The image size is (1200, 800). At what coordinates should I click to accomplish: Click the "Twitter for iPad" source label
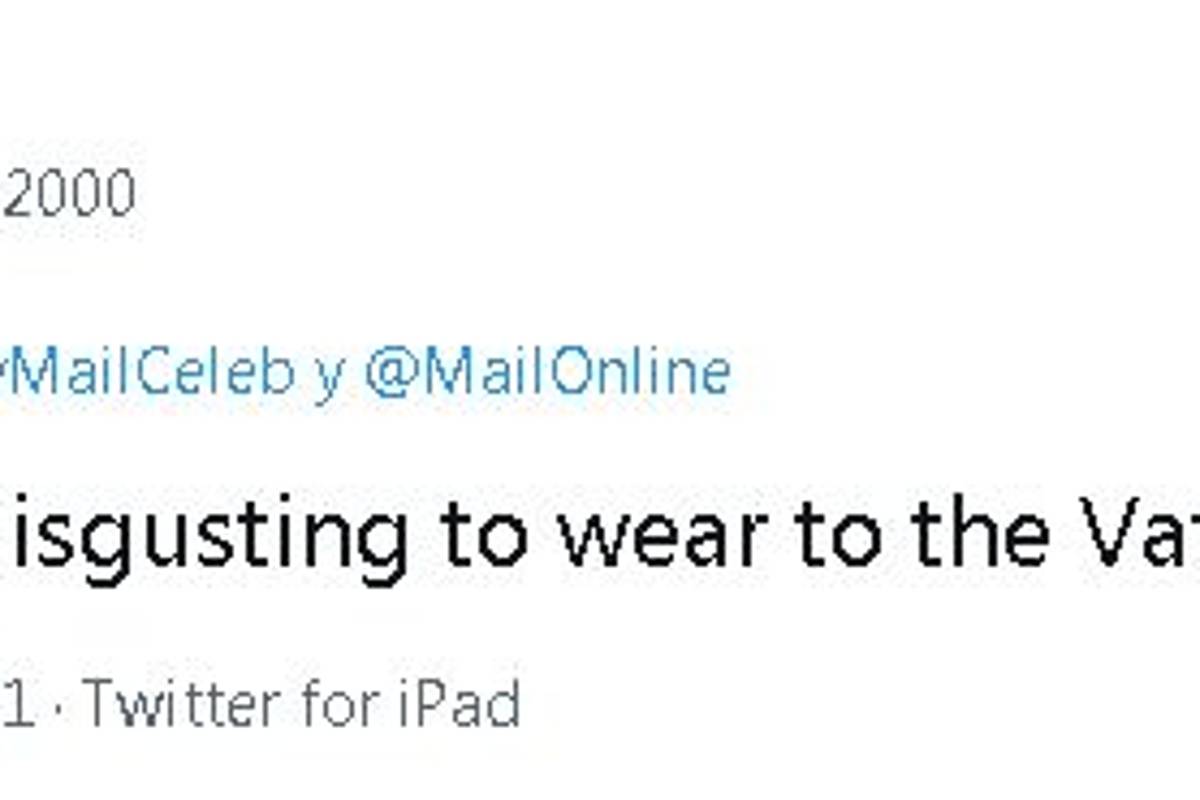[302, 704]
